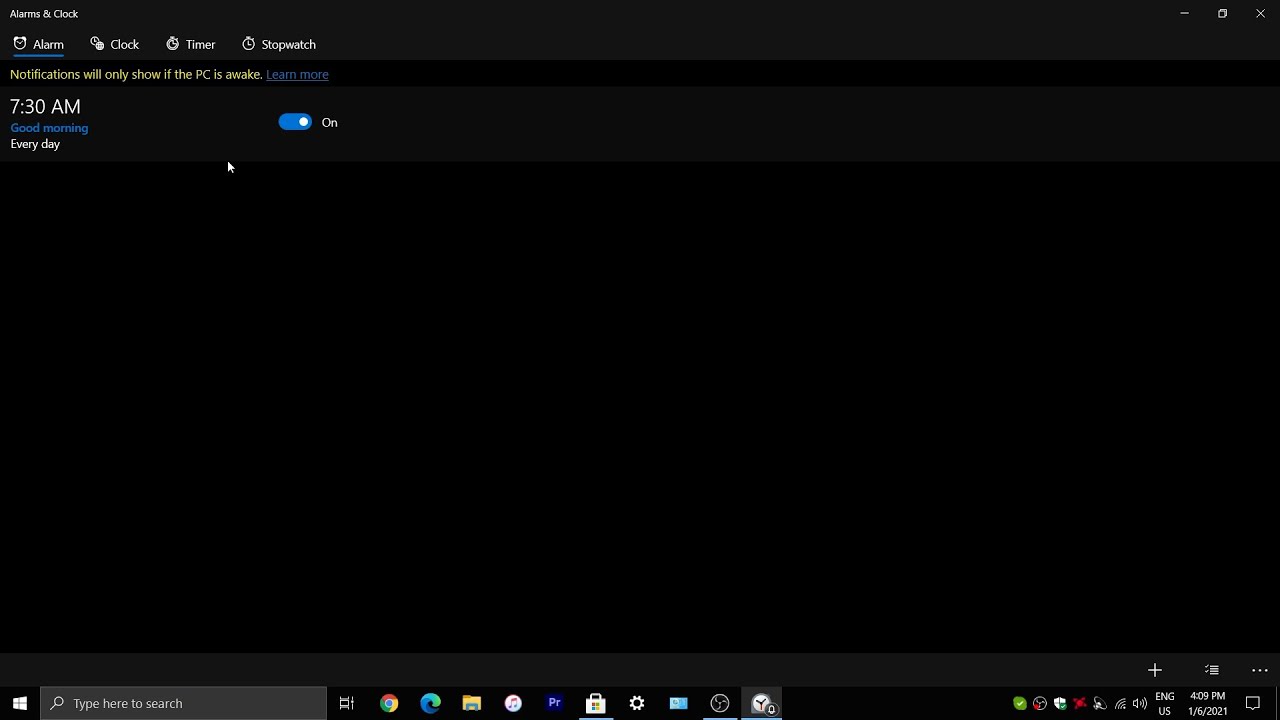The height and width of the screenshot is (720, 1280).
Task: Select the Good morning alarm name
Action: point(49,128)
